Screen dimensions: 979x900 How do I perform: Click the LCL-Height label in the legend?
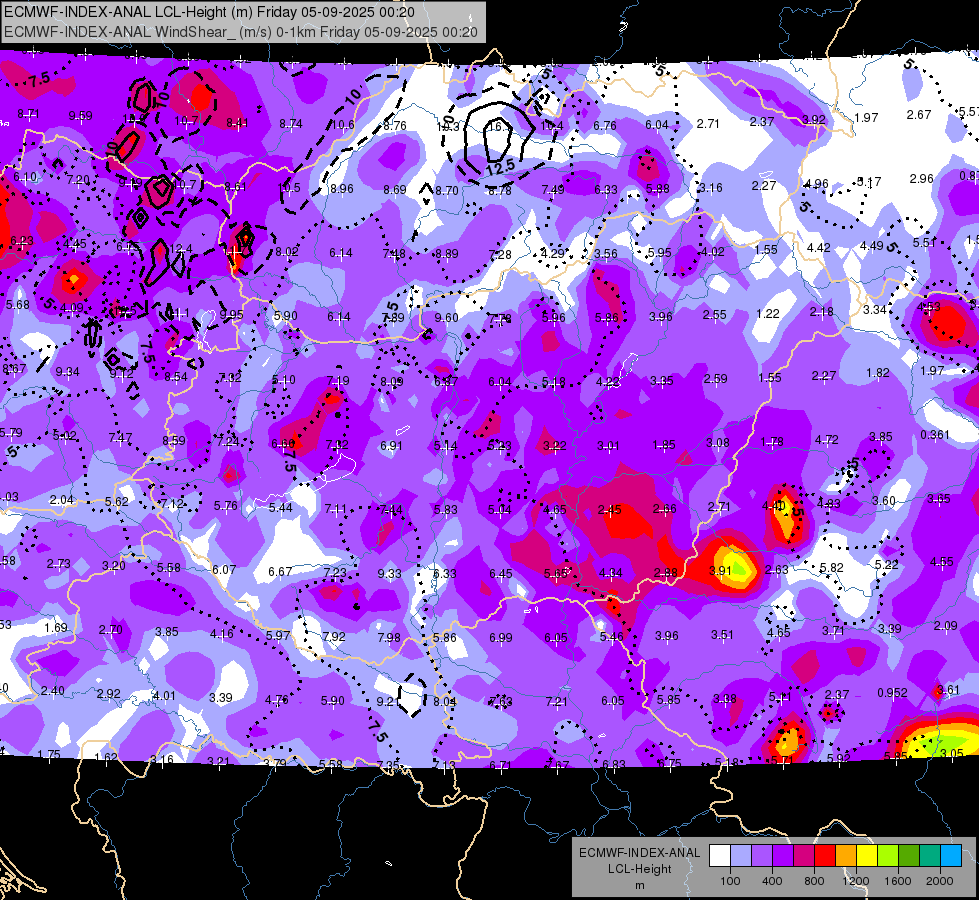click(639, 869)
